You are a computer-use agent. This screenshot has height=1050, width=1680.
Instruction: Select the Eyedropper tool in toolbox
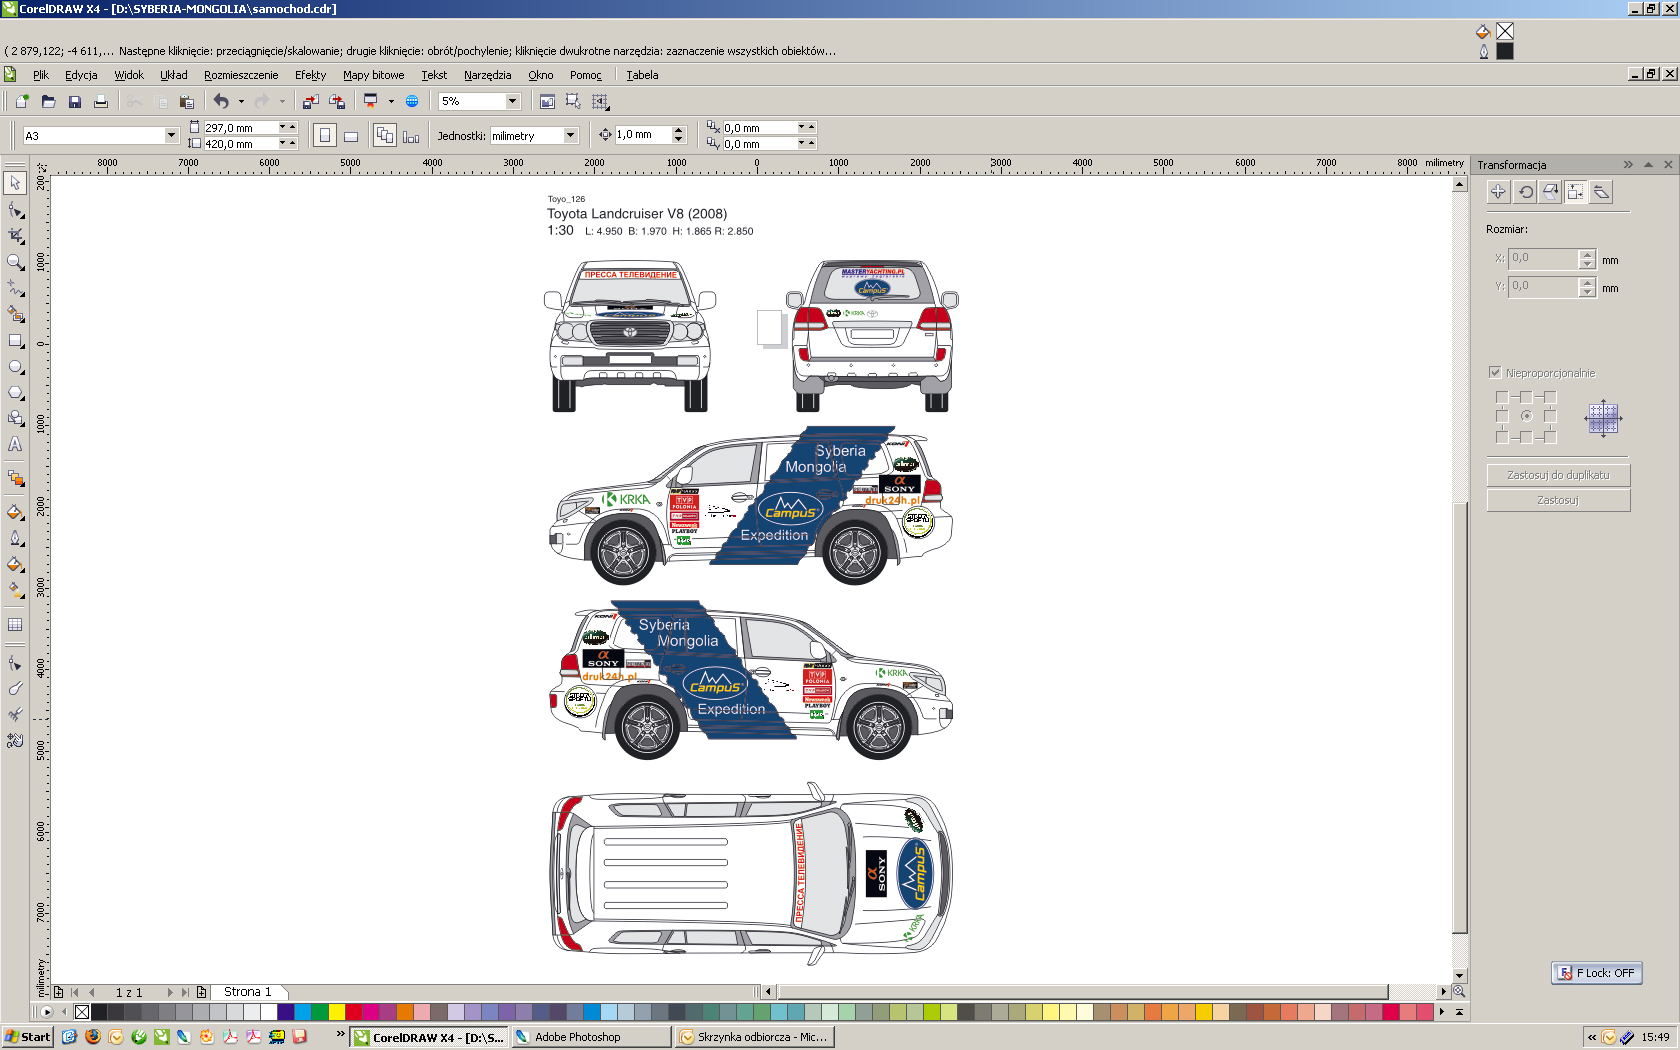point(15,512)
